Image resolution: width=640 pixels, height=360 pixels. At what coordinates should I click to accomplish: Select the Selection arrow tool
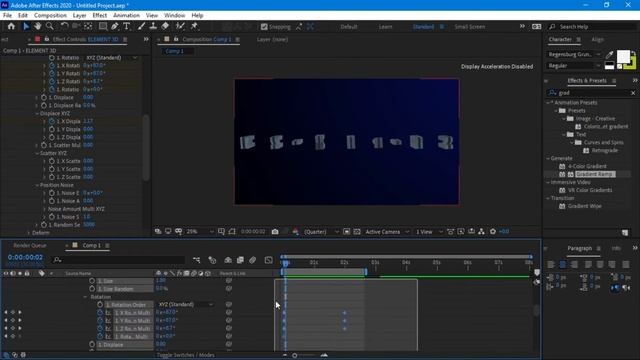[26, 27]
